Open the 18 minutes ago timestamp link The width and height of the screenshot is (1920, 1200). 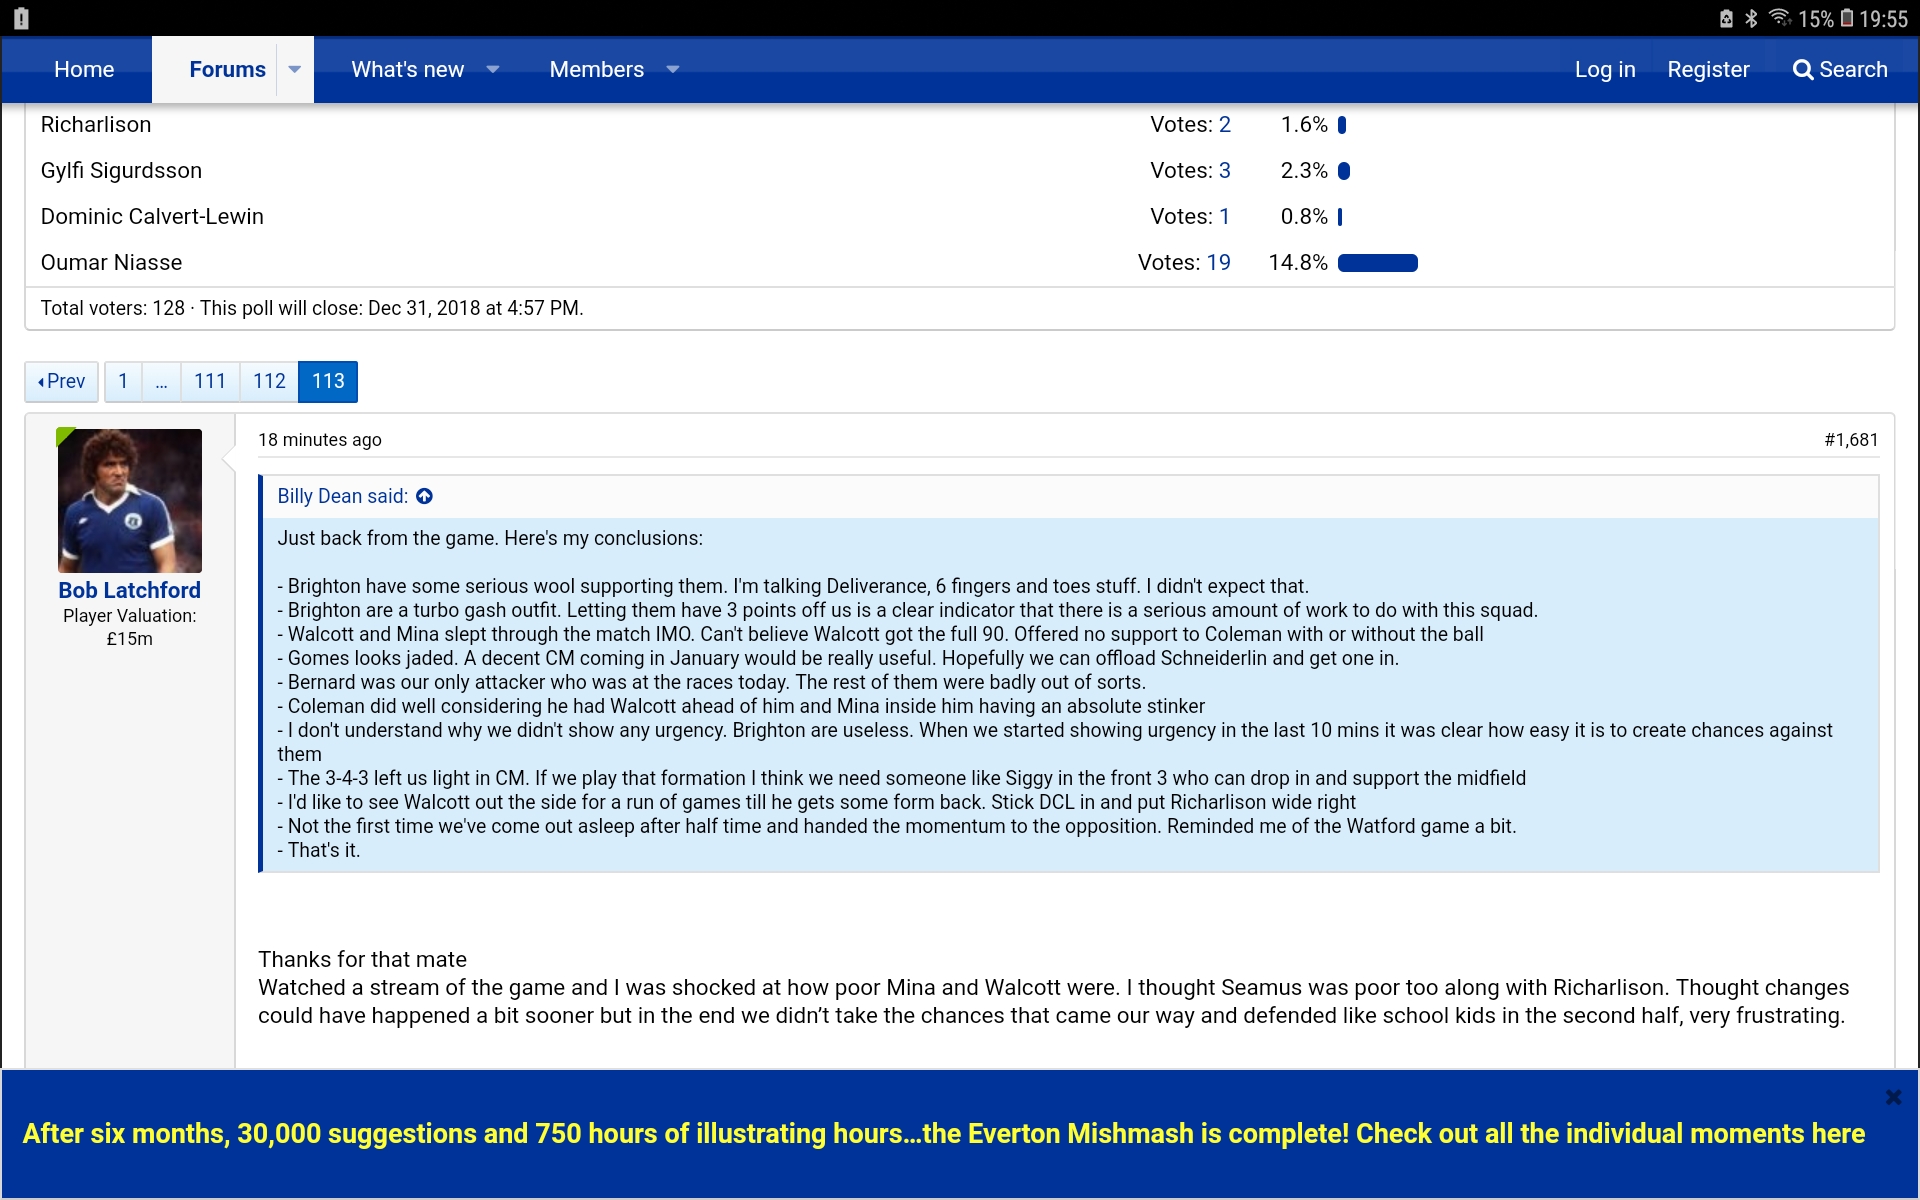(x=320, y=440)
